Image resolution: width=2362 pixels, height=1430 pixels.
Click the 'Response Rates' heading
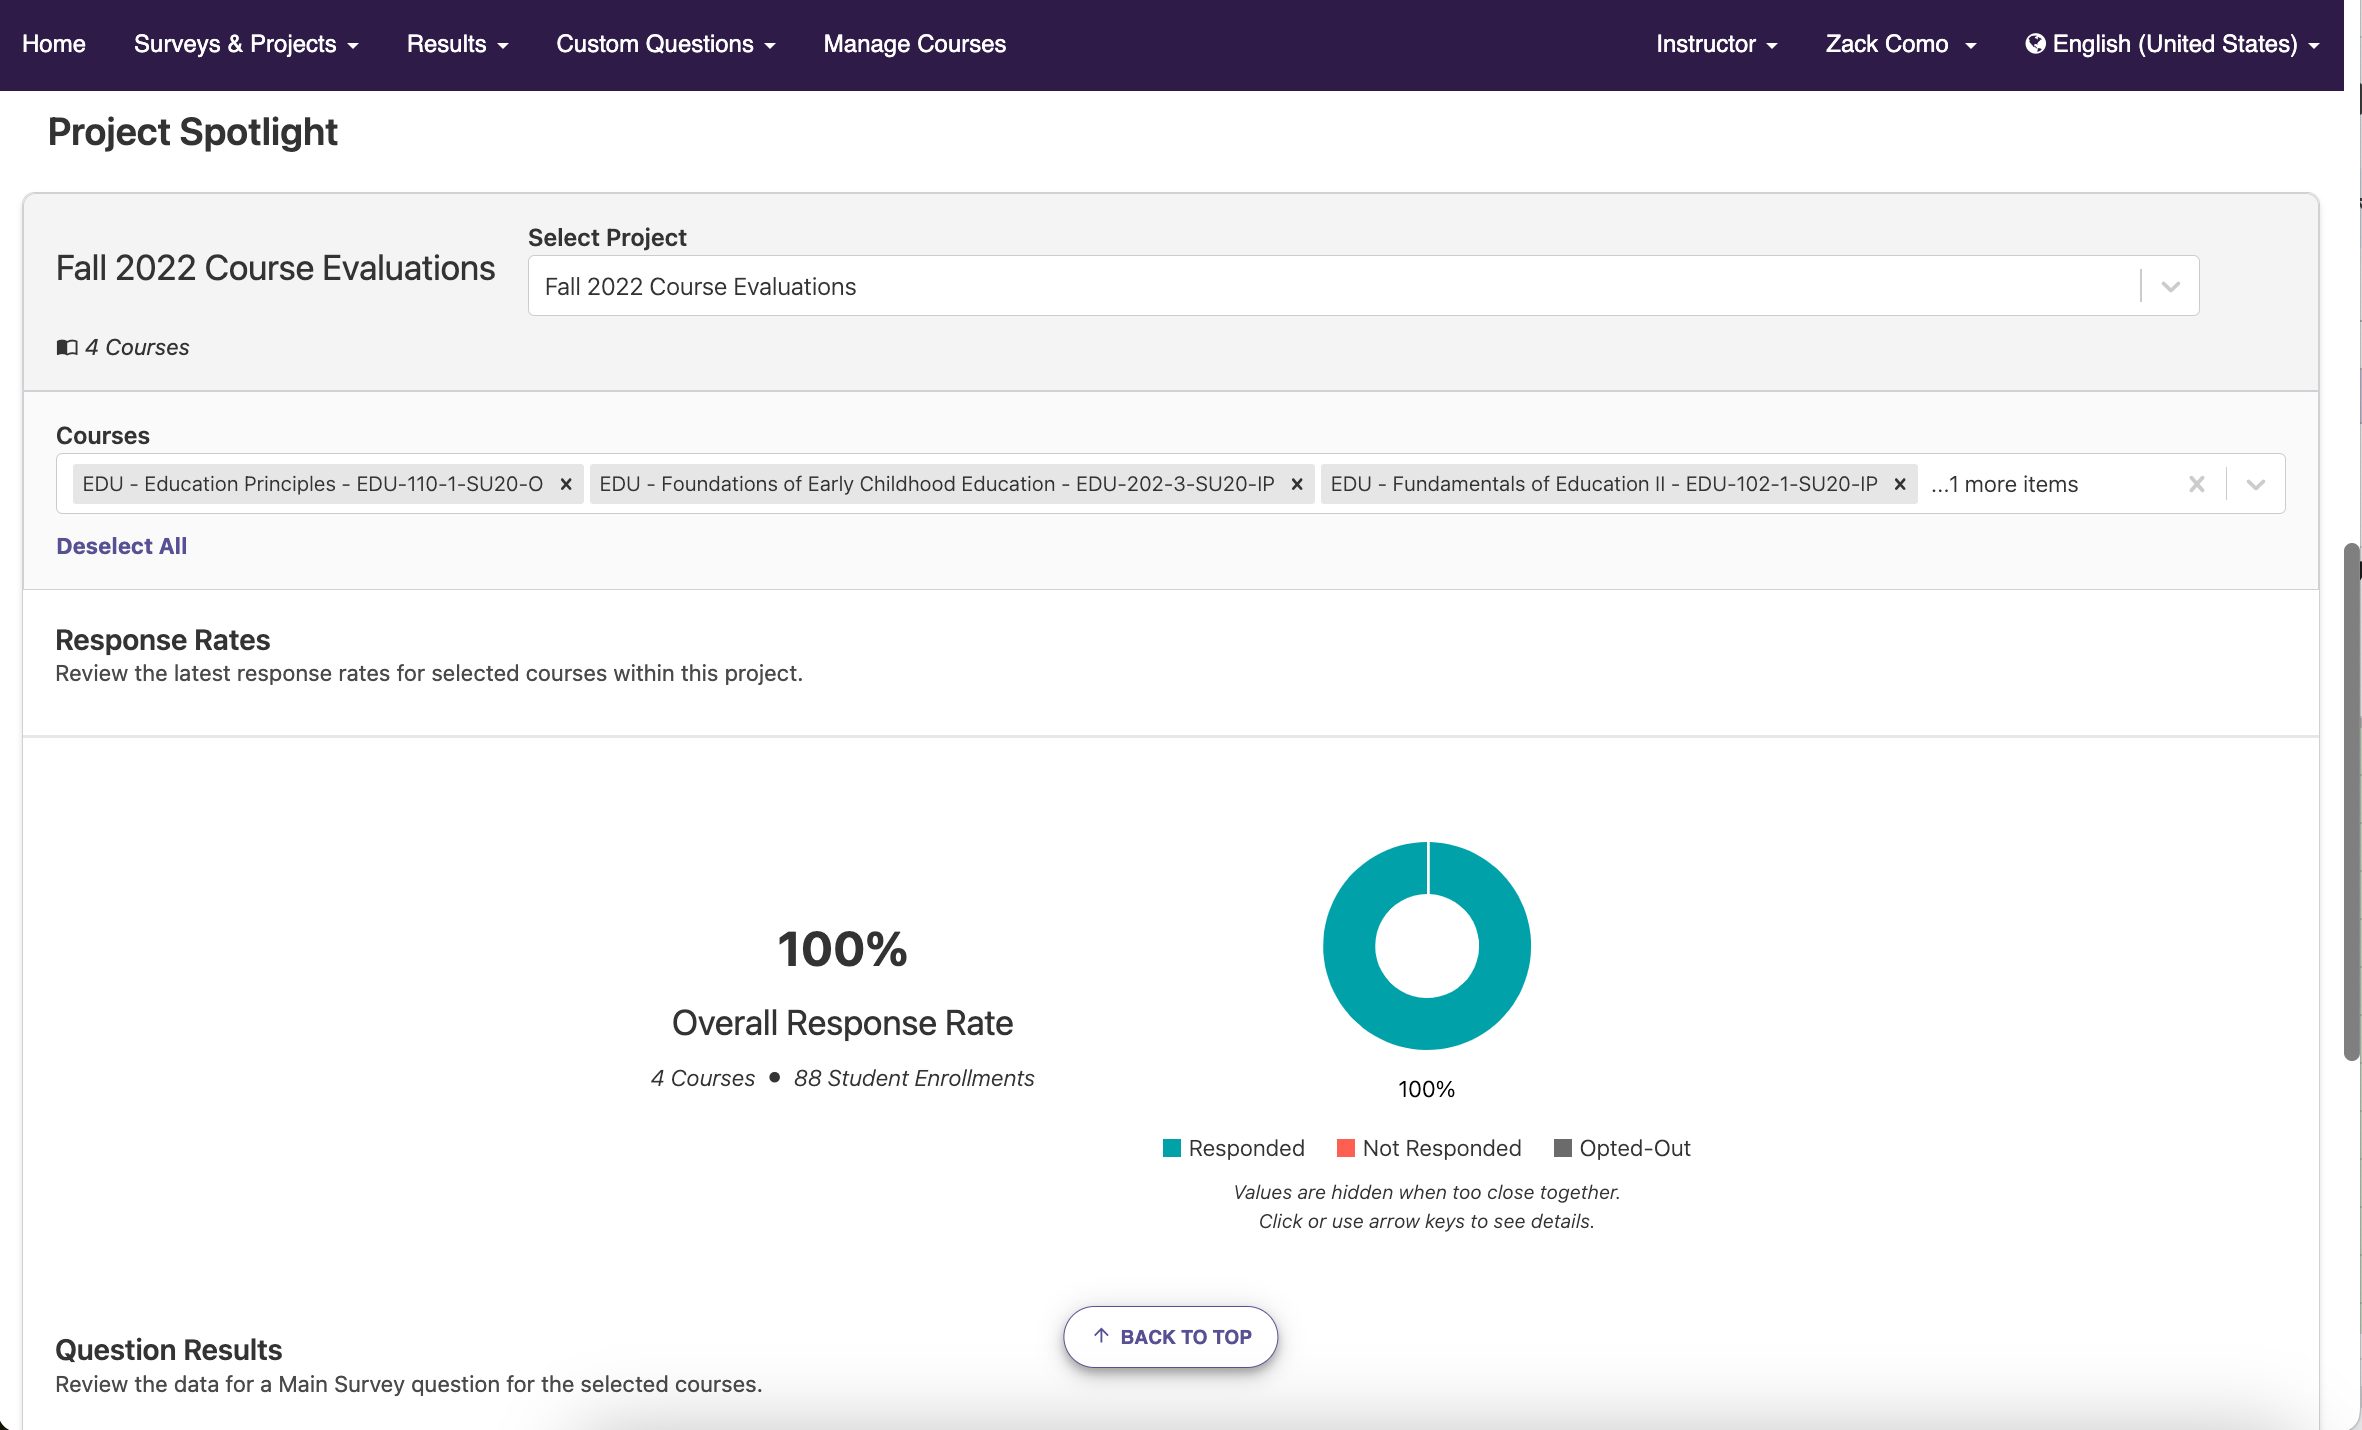click(x=162, y=640)
